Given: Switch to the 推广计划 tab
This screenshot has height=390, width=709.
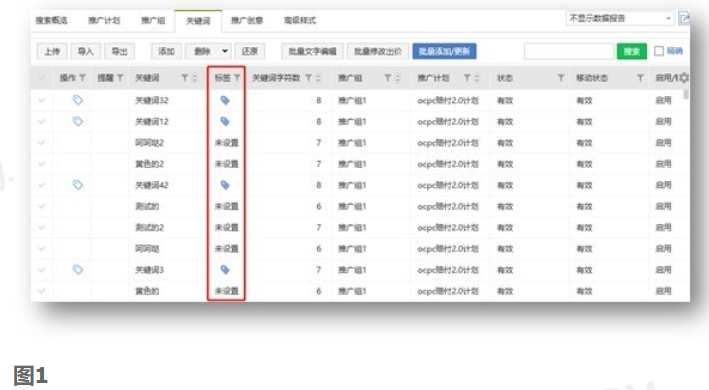Looking at the screenshot, I should (104, 20).
